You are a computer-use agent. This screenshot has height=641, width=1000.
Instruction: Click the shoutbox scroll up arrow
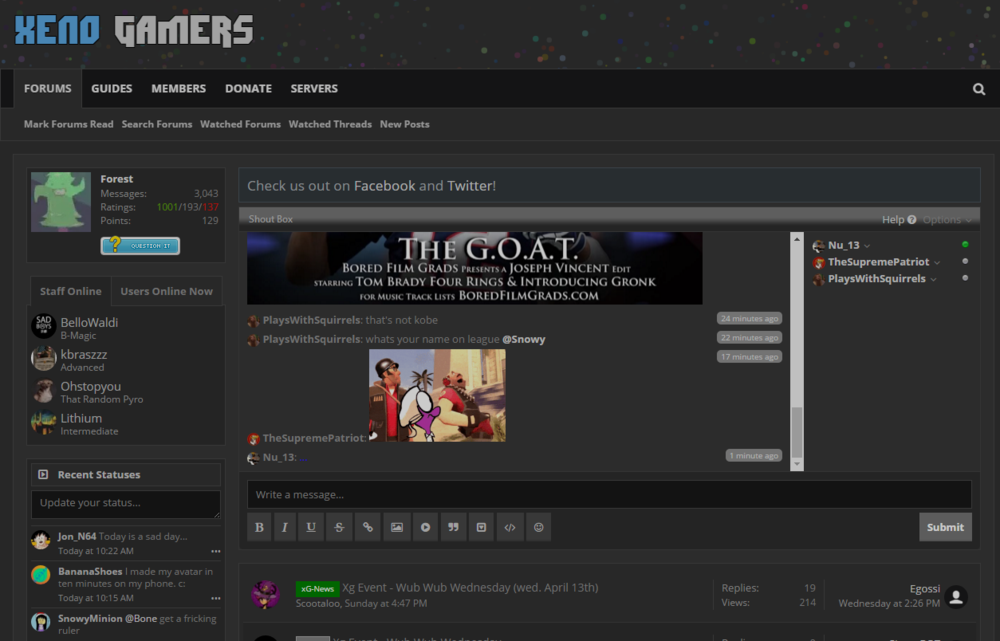[x=797, y=239]
